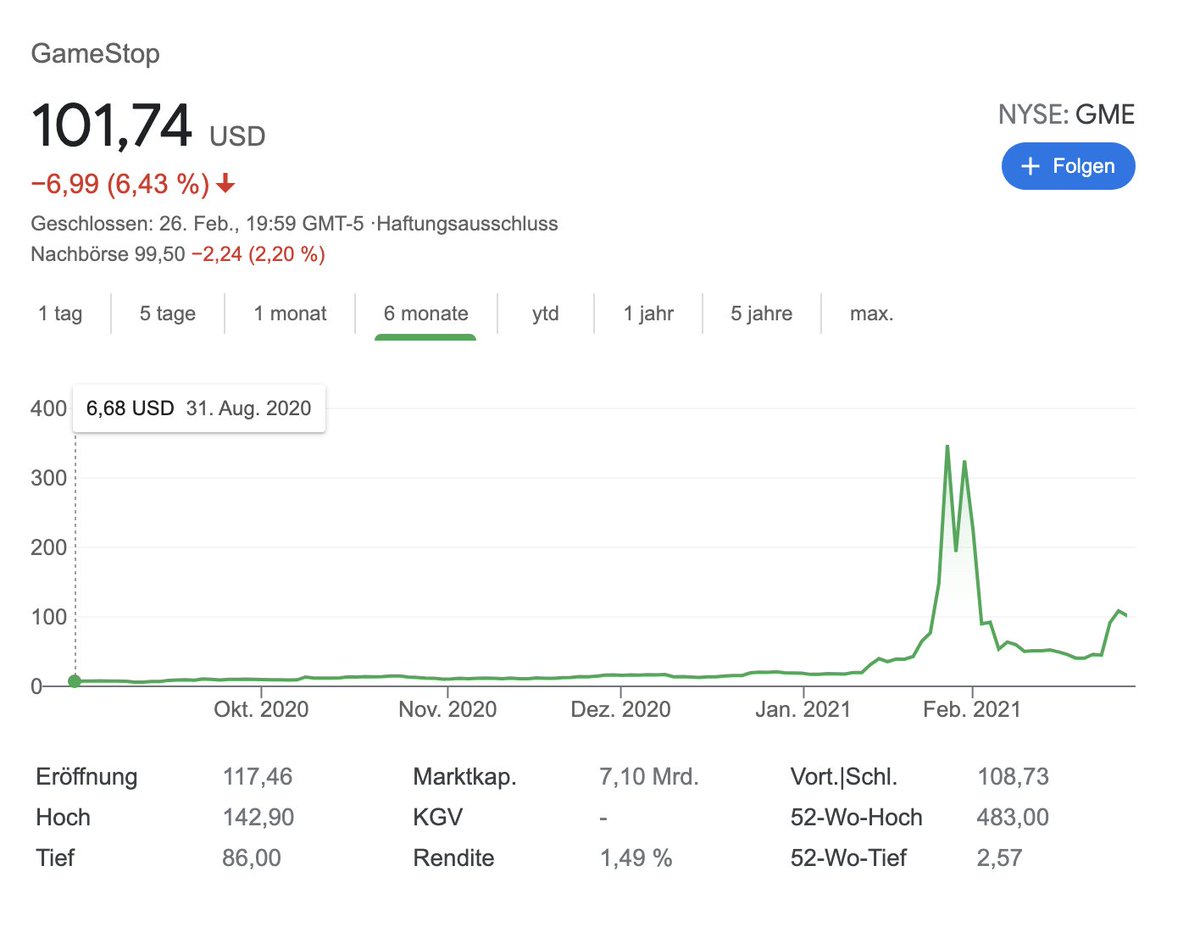Click the Vort.|Schl. value 108,73
Screen dimensions: 1200x927
[x=1013, y=777]
